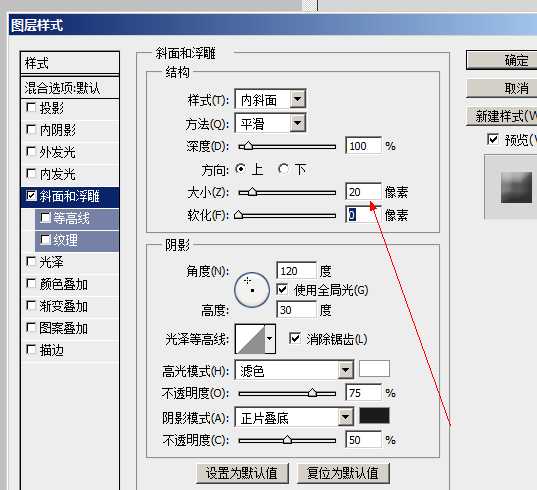Viewport: 537px width, 490px height.
Task: Click 设置为默认值 button
Action: [242, 473]
